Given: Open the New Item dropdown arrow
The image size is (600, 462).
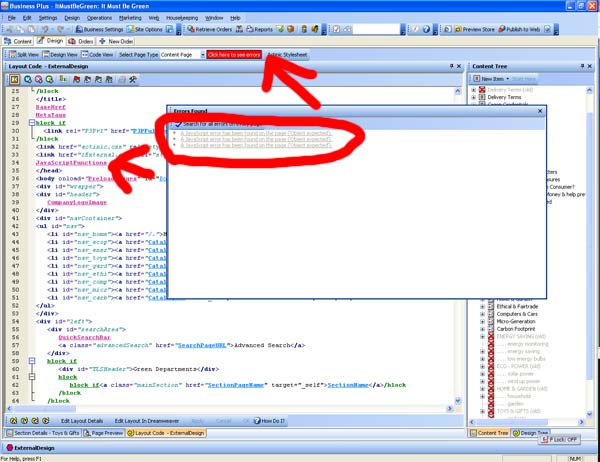Looking at the screenshot, I should pyautogui.click(x=507, y=78).
